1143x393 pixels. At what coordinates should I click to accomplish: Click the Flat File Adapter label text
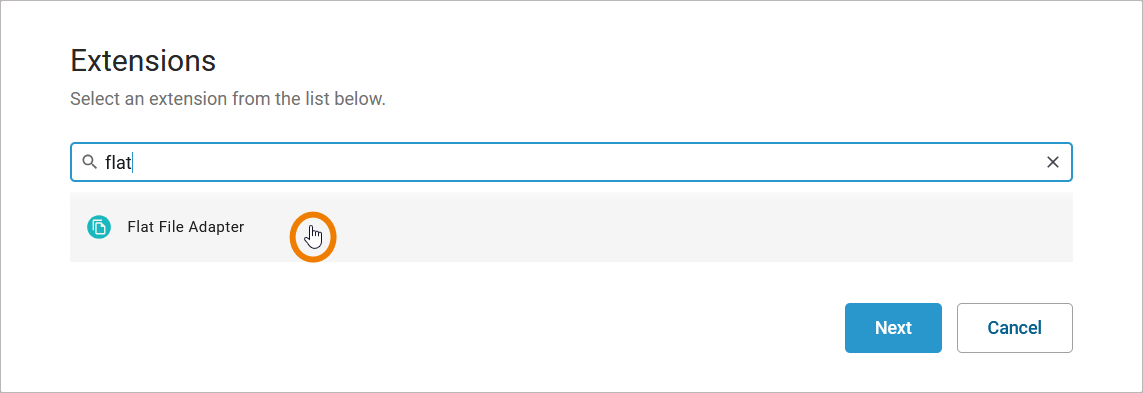click(185, 227)
